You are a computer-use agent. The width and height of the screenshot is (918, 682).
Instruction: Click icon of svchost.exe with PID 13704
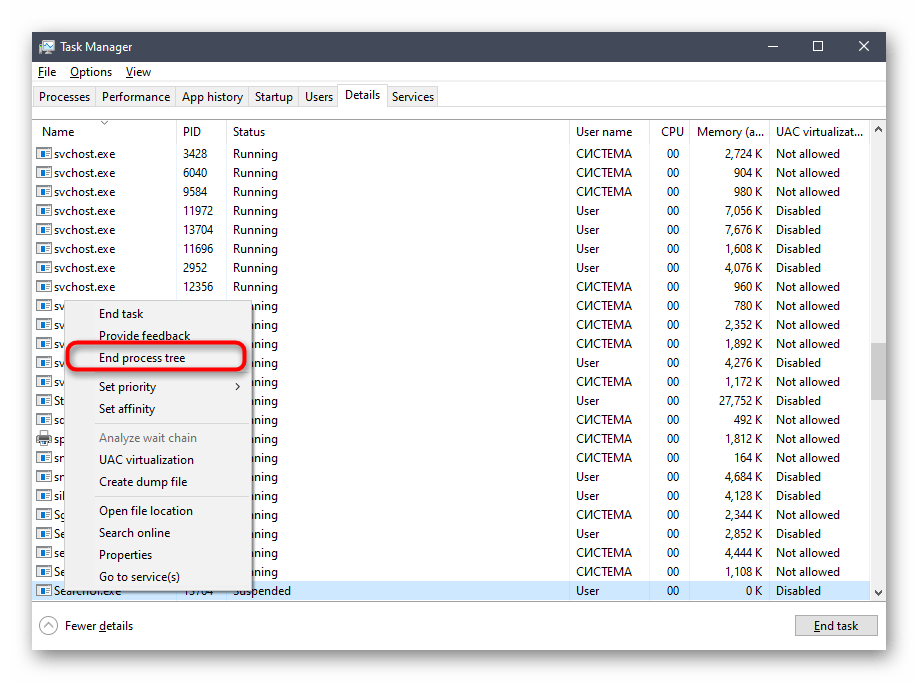click(44, 230)
